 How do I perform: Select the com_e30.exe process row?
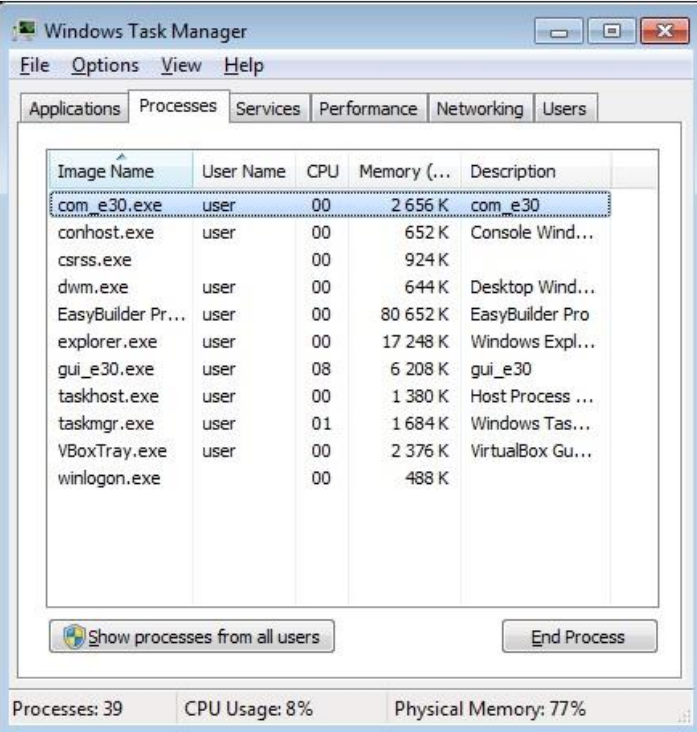click(x=330, y=205)
